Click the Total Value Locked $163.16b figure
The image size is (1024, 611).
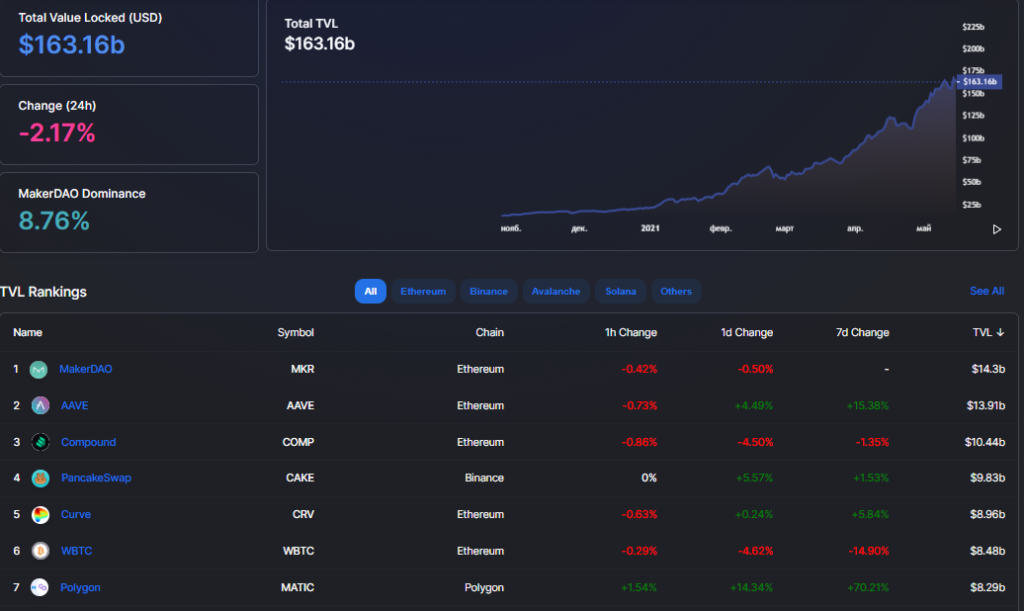(71, 44)
